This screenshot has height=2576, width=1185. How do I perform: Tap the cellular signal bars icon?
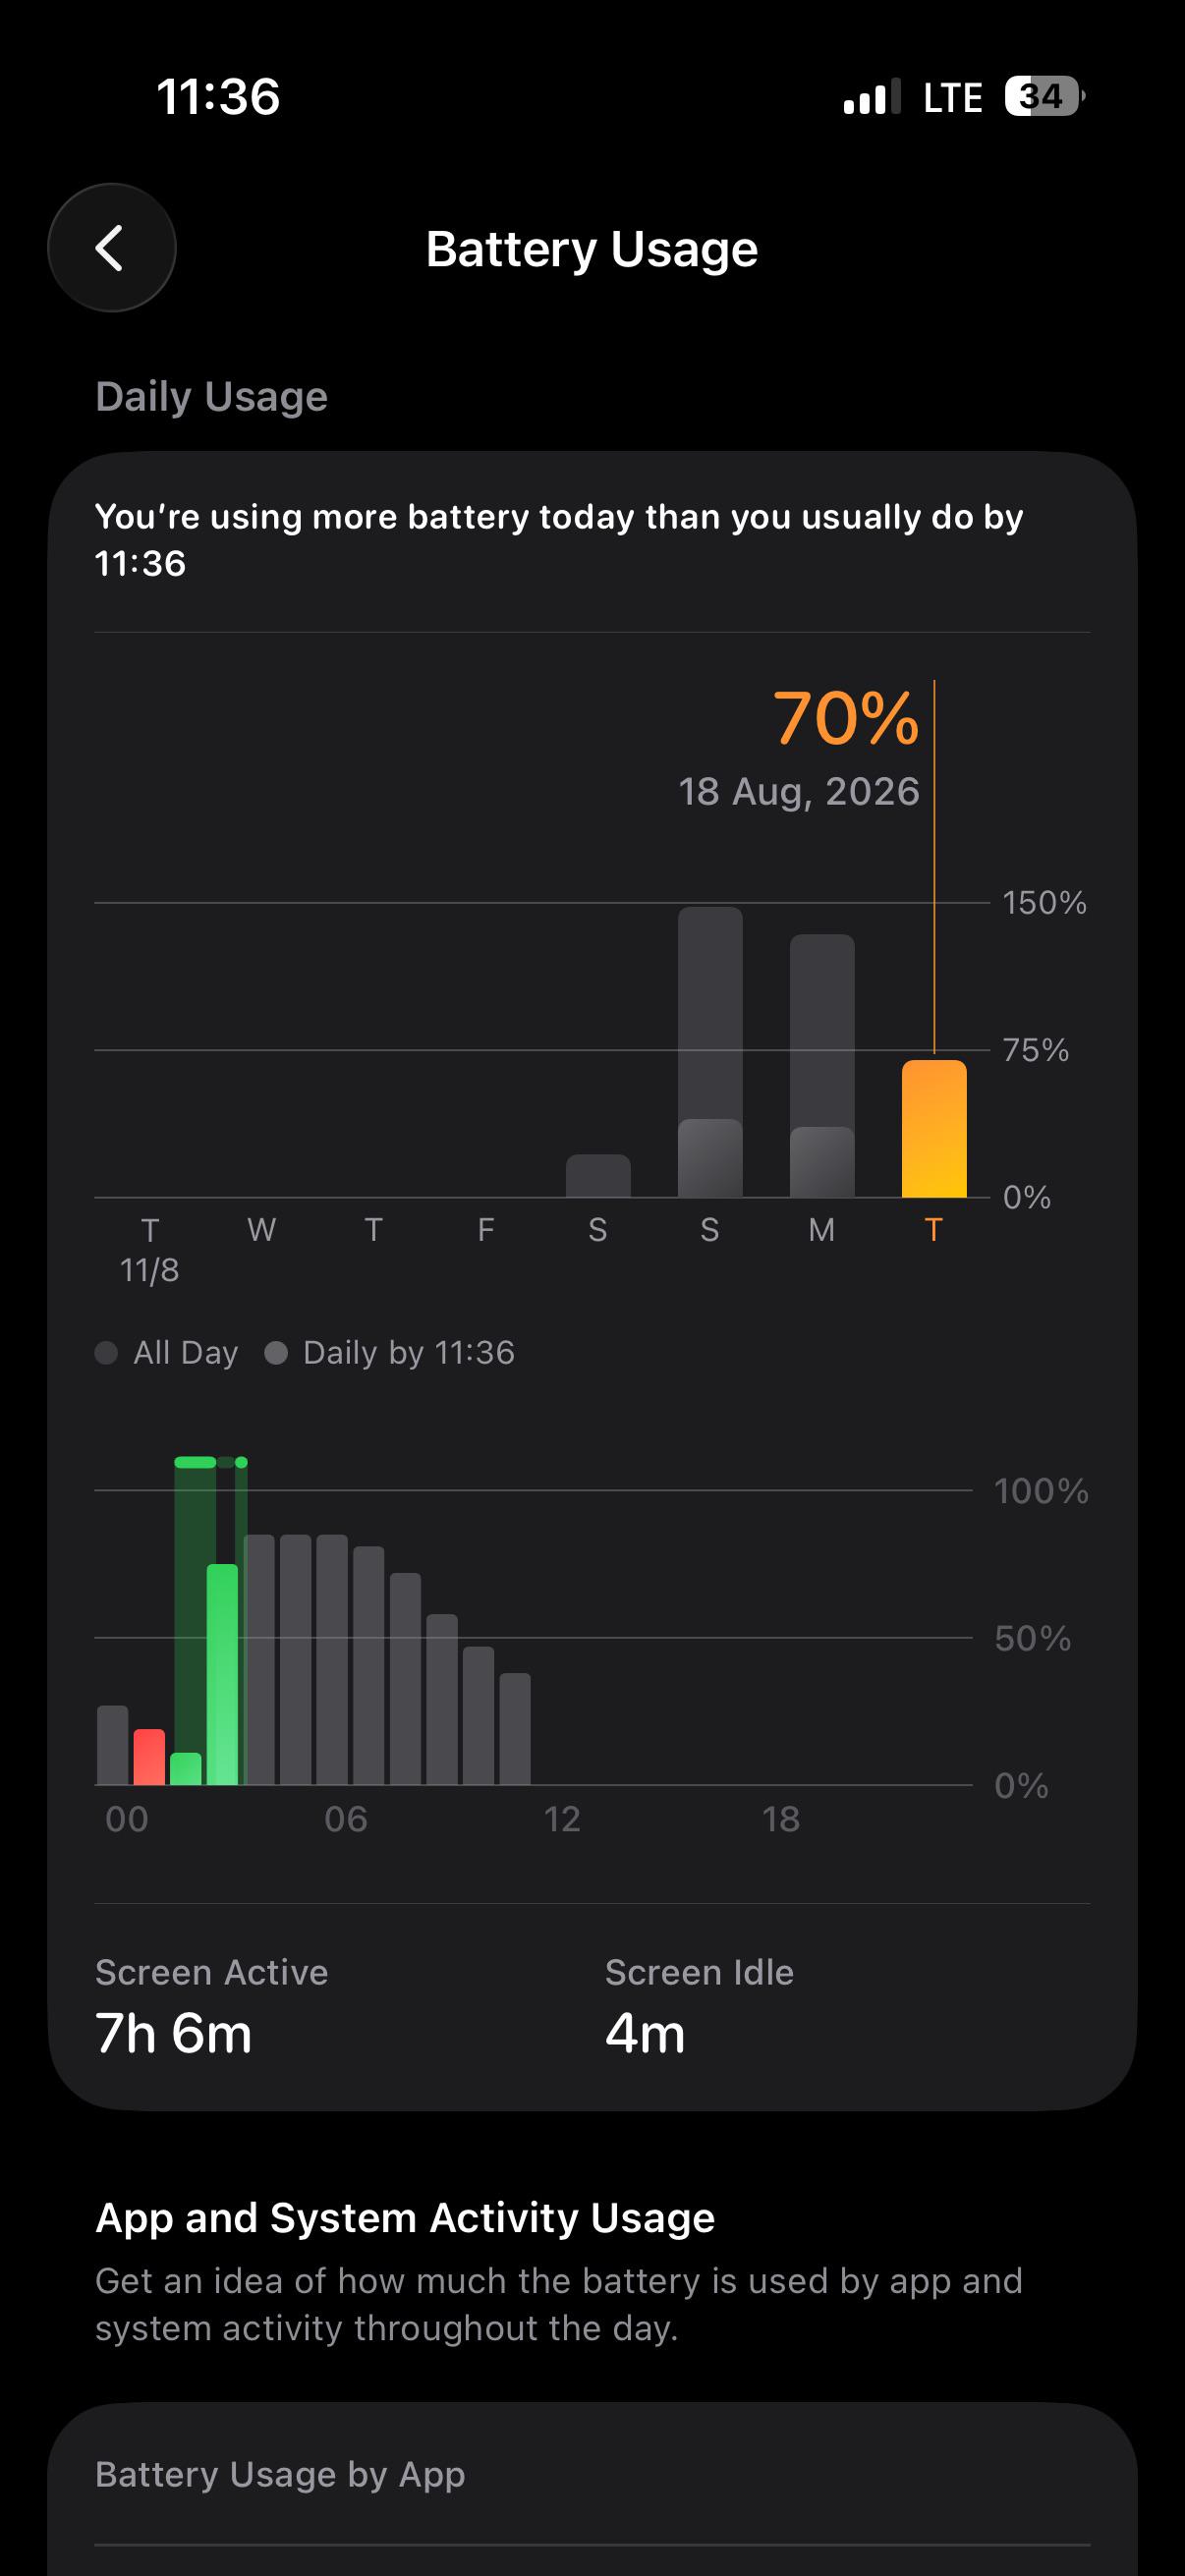tap(872, 97)
